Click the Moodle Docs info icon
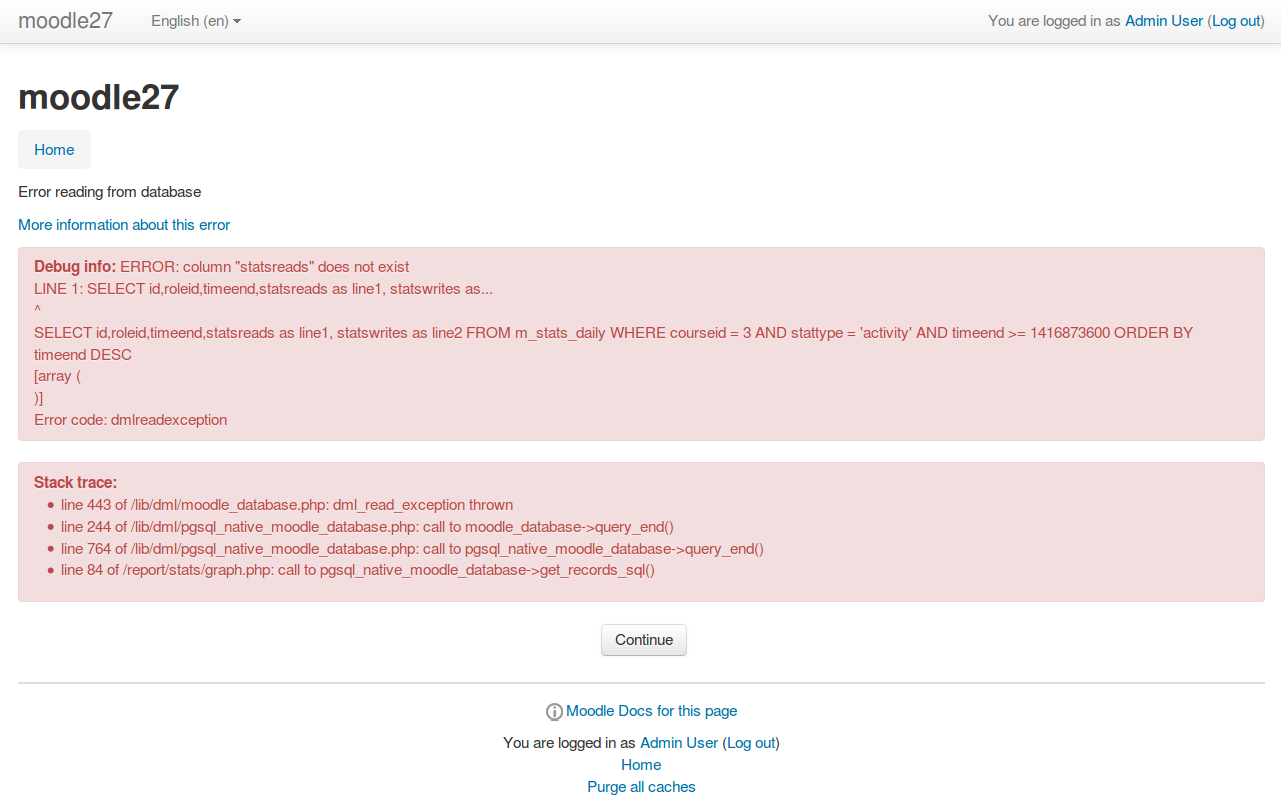Image resolution: width=1281 pixels, height=809 pixels. [554, 712]
